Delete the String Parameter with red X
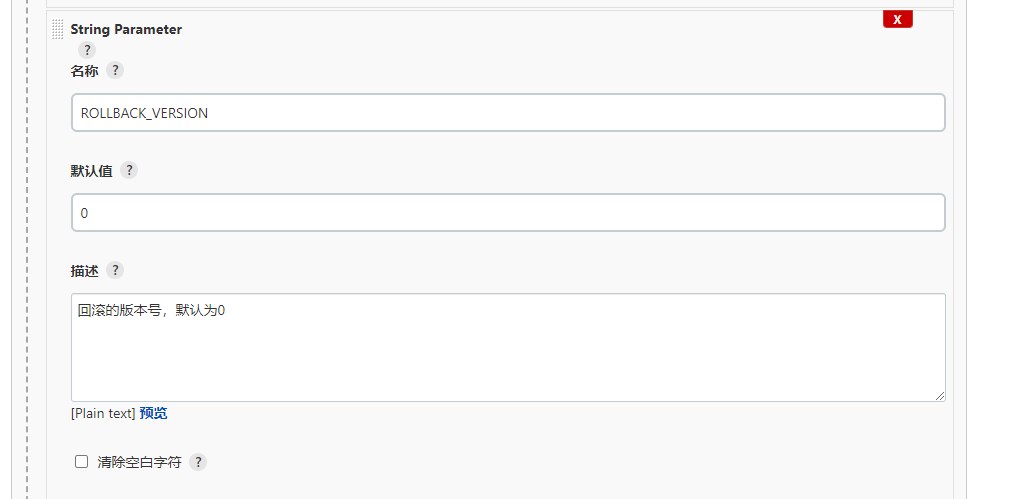The image size is (1023, 499). (x=898, y=20)
